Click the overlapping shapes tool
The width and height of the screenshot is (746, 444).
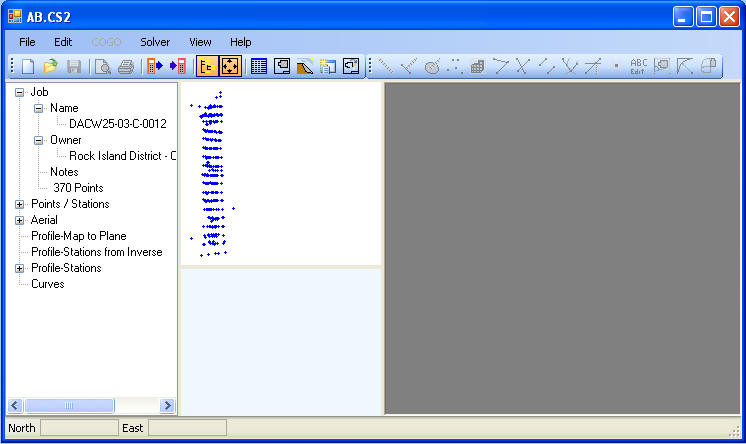pos(708,66)
